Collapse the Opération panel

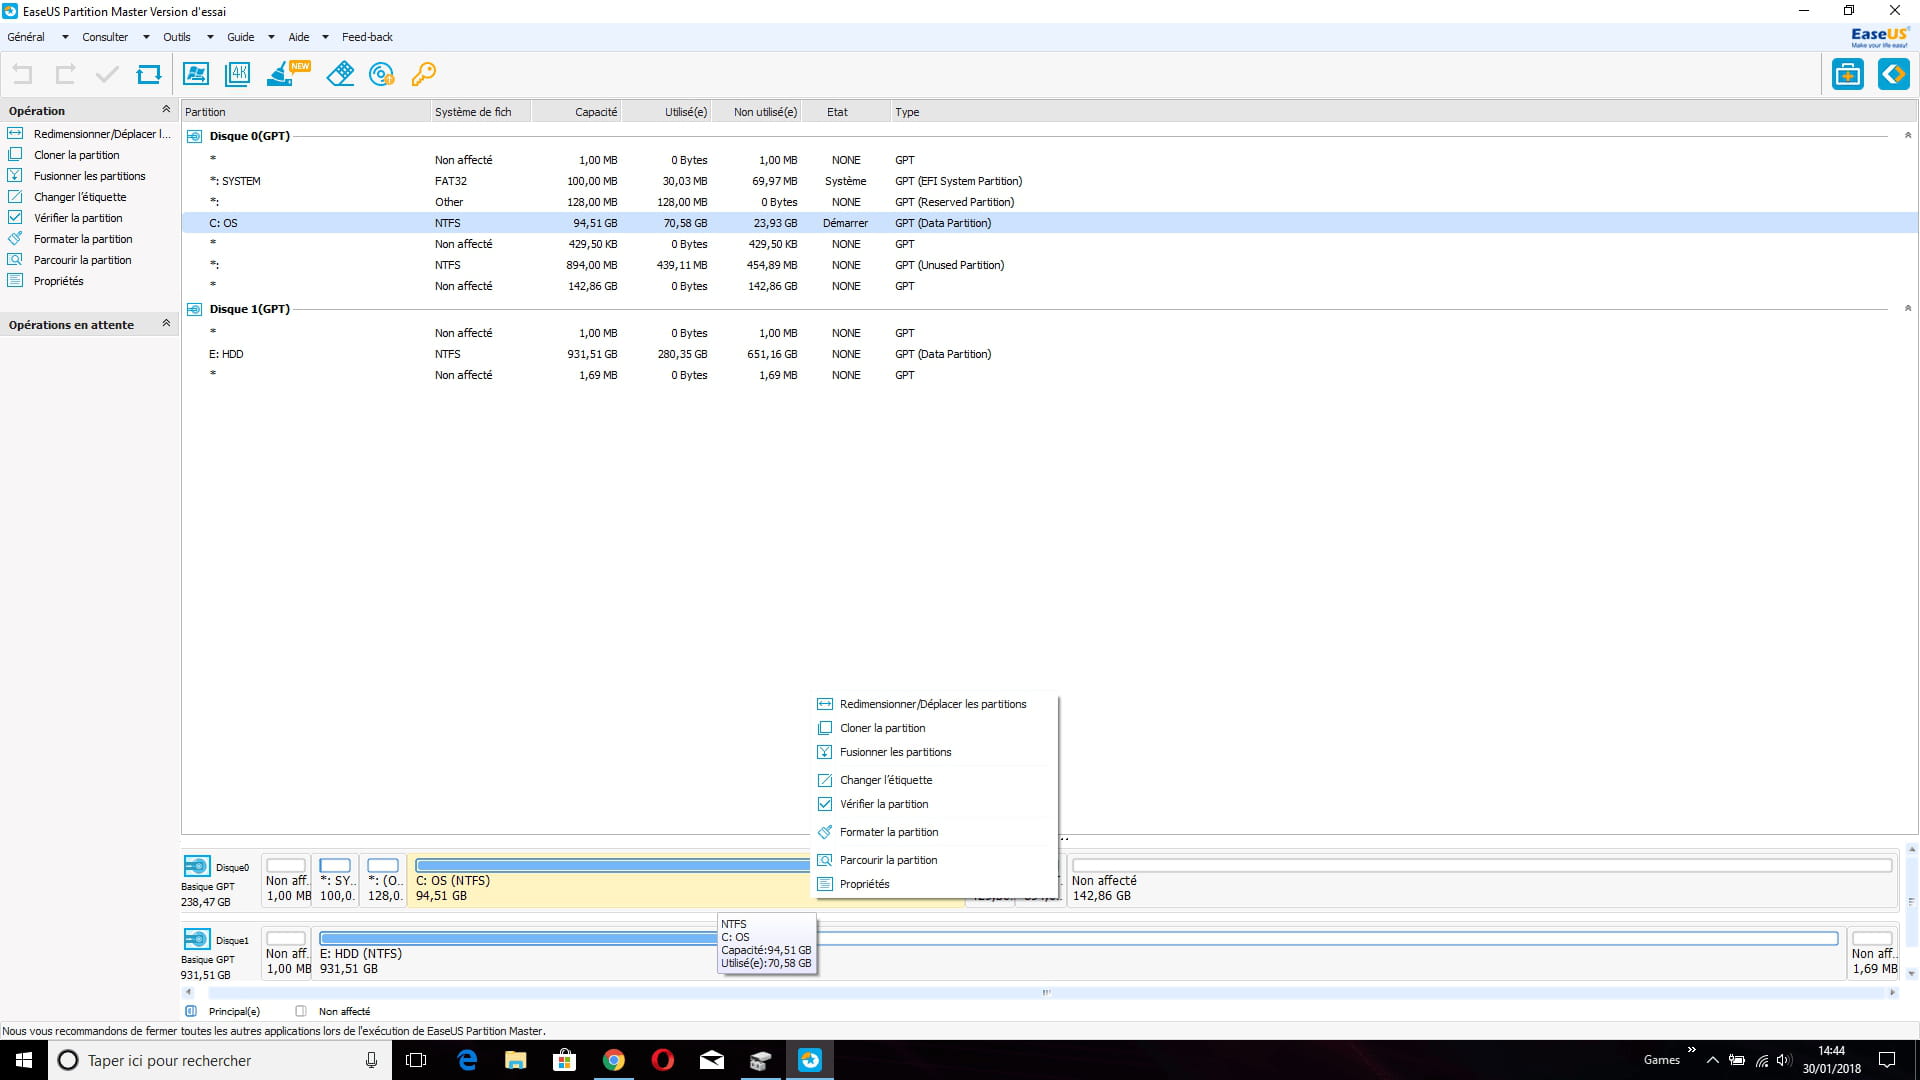[166, 110]
